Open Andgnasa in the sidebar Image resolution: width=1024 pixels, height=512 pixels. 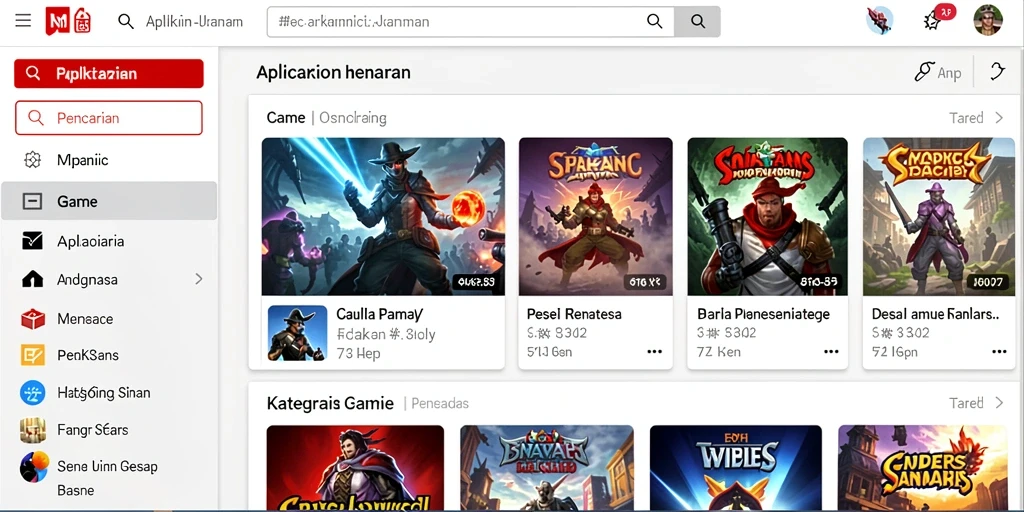[88, 280]
